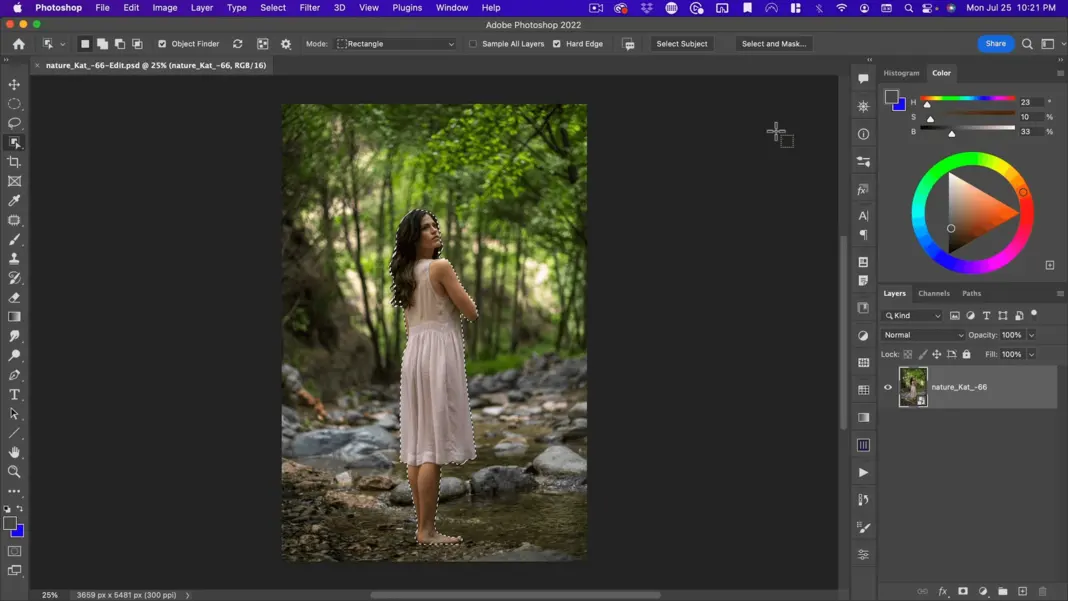Select the Lasso tool
Screen dimensions: 1068x601
[x=14, y=123]
